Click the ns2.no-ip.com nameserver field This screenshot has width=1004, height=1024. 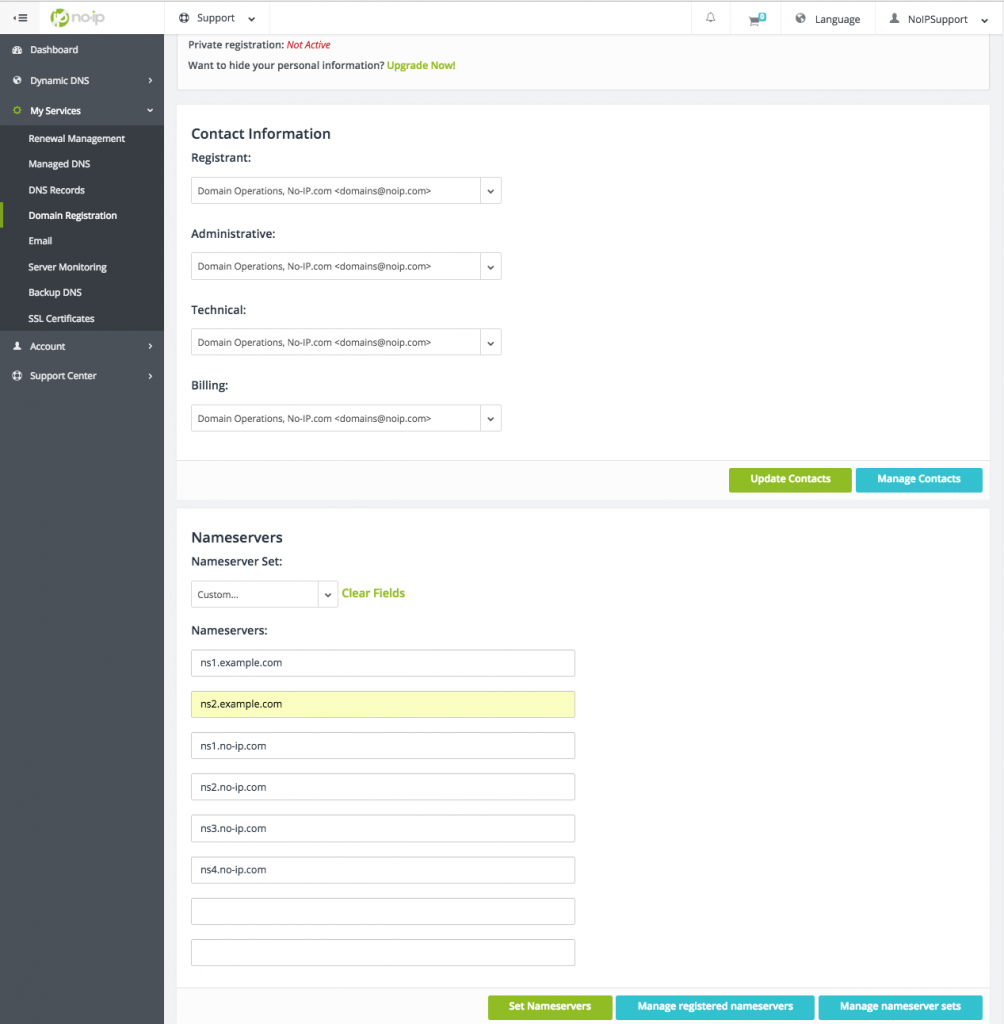pyautogui.click(x=383, y=787)
